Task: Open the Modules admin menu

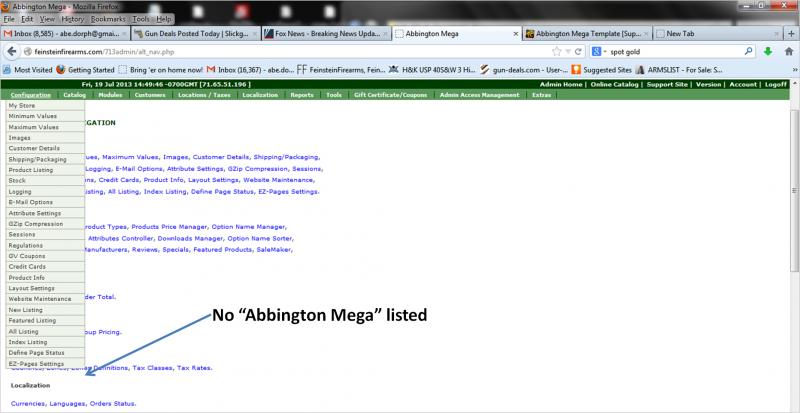Action: click(x=110, y=95)
